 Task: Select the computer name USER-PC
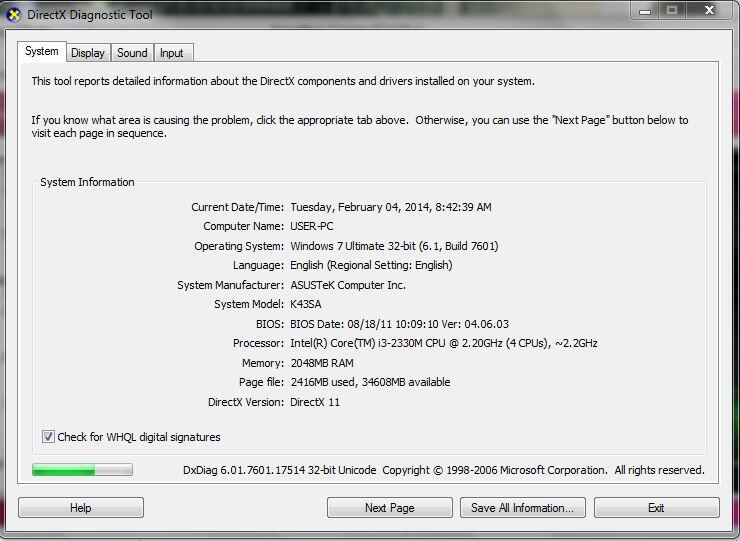(311, 226)
